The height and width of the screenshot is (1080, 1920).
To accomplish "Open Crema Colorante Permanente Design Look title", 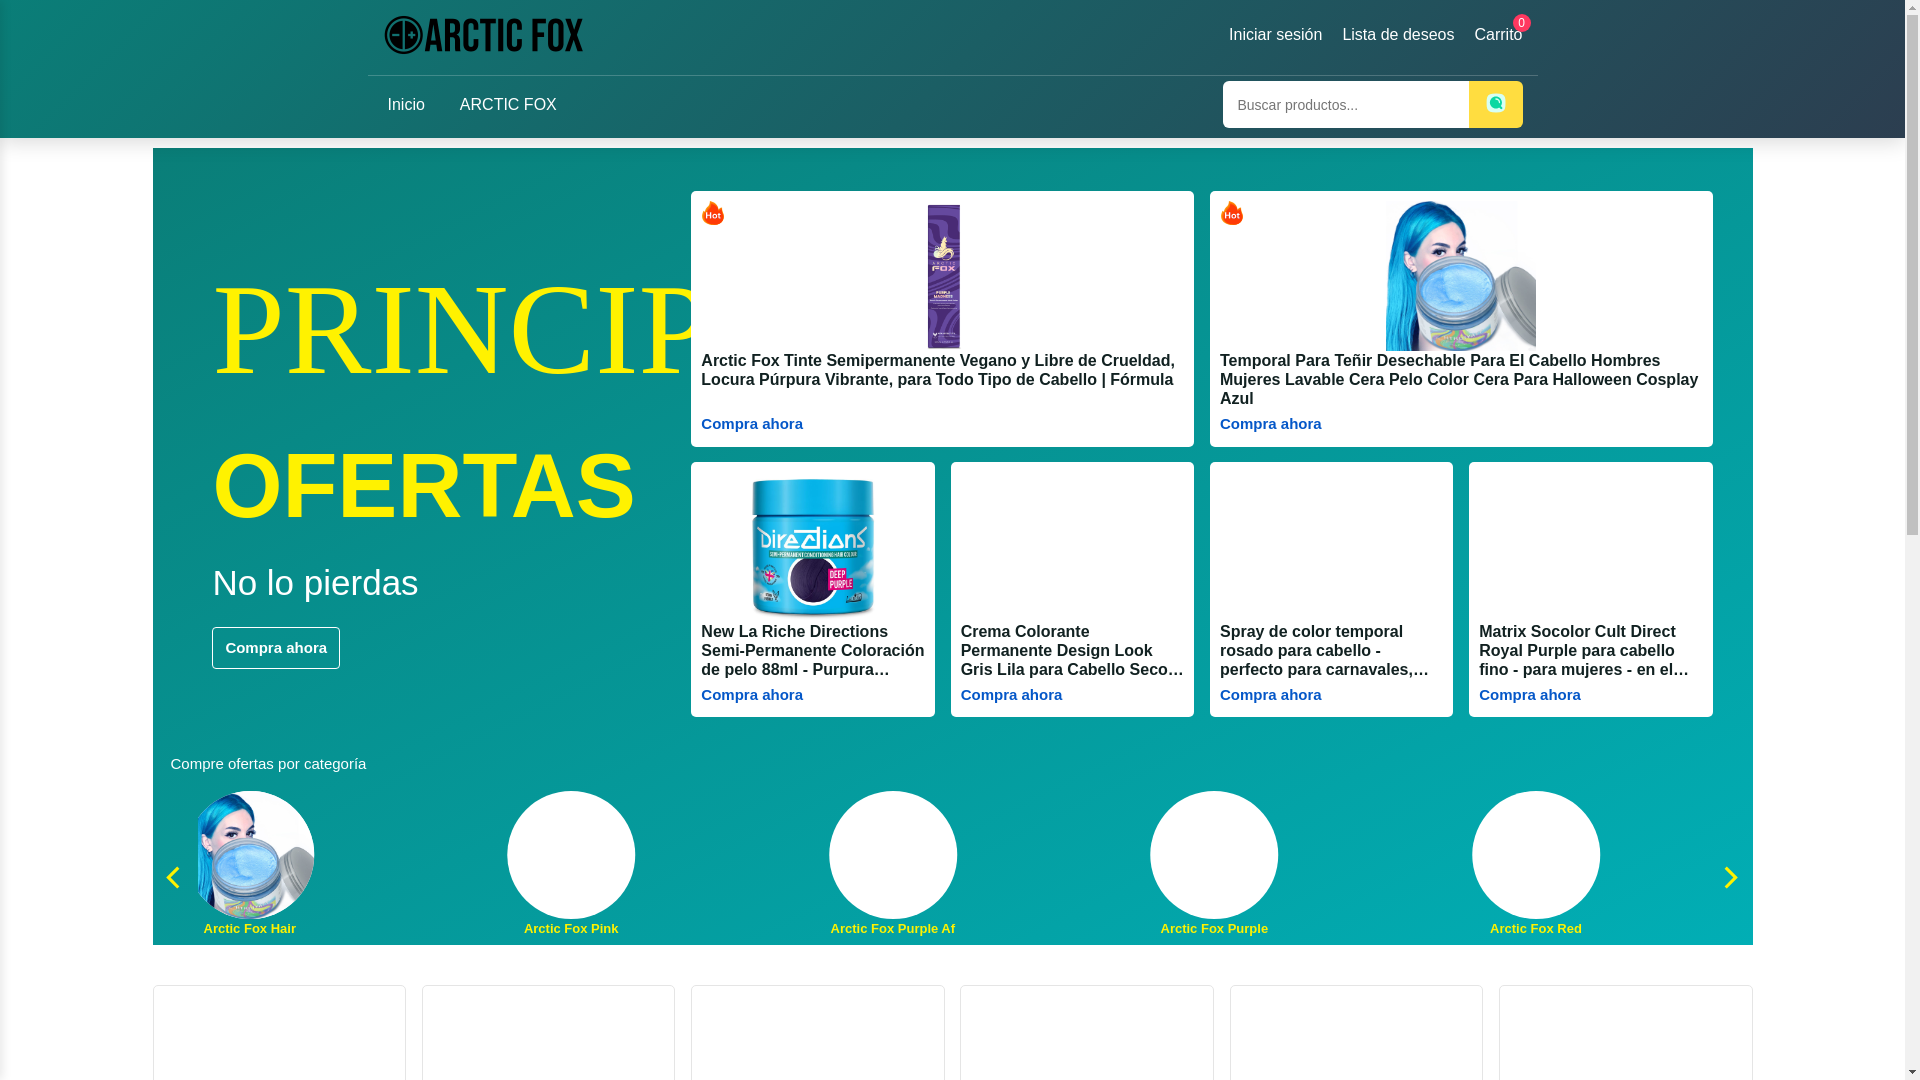I will point(1072,651).
